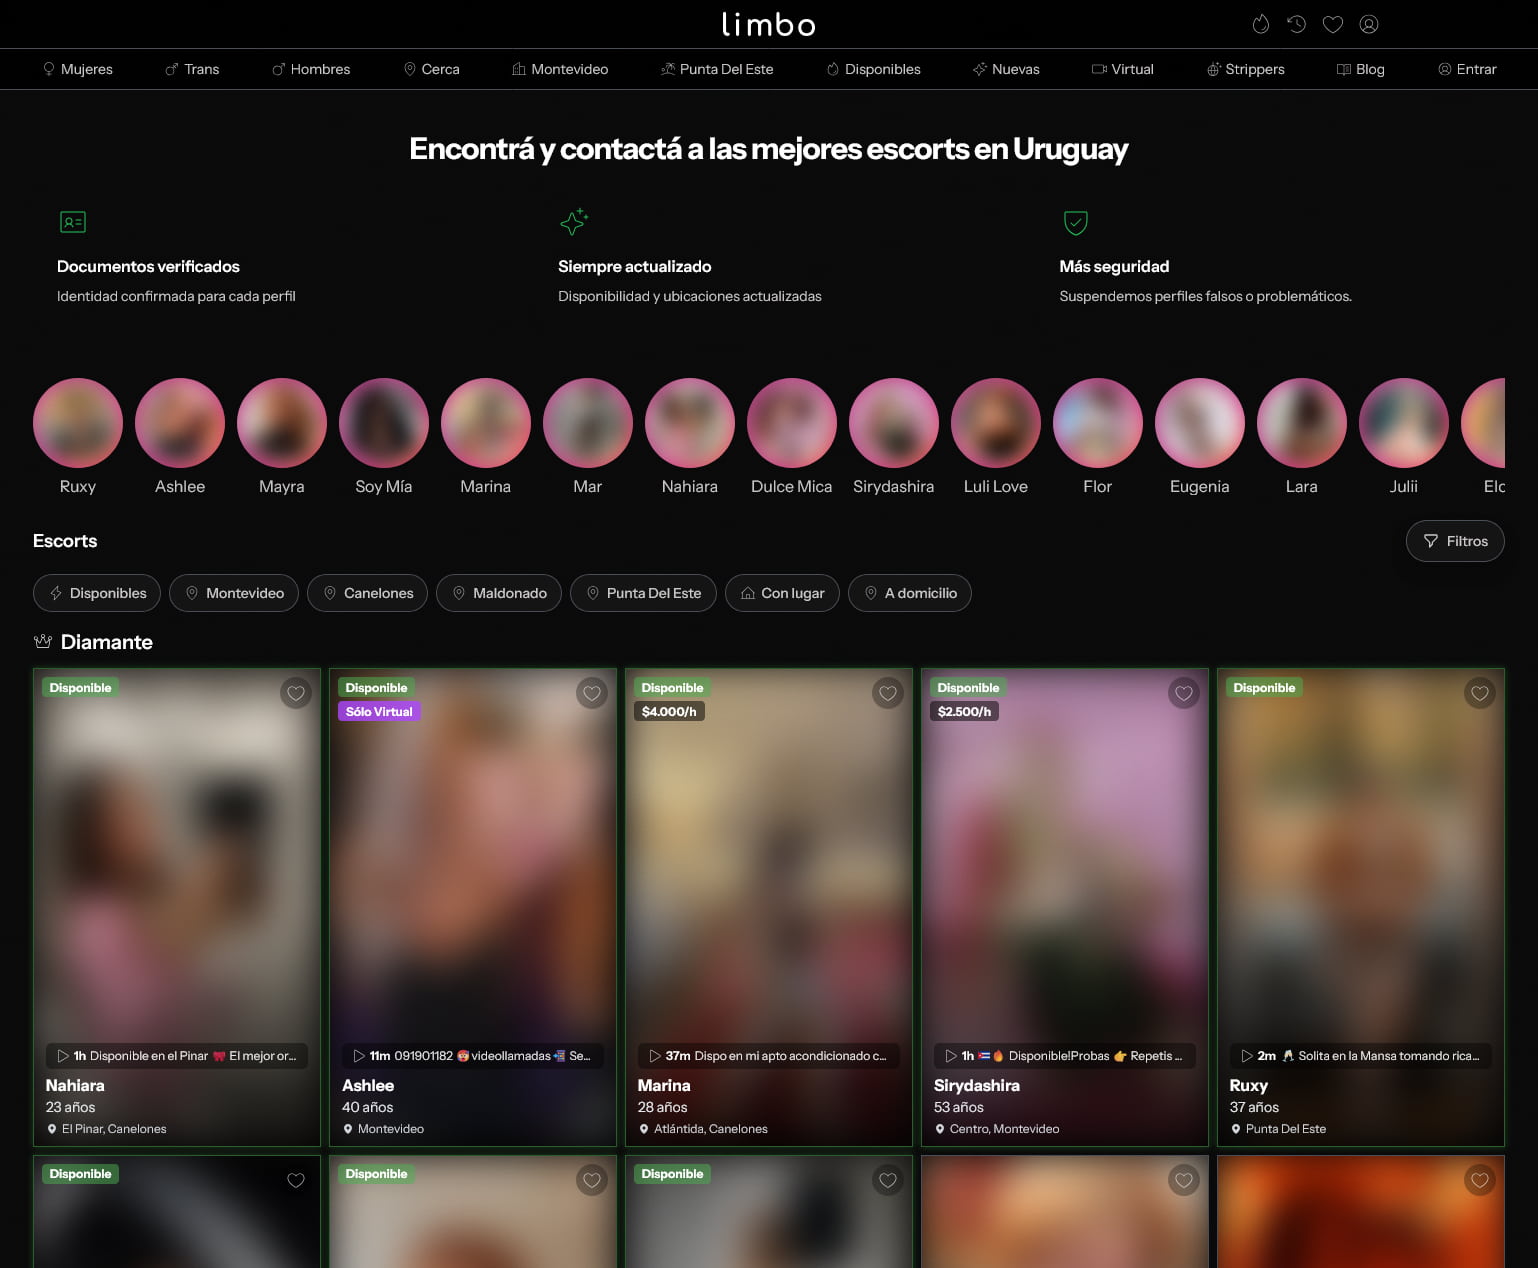Favorite Sirydashira's card with the heart icon
This screenshot has width=1538, height=1268.
(x=1184, y=693)
